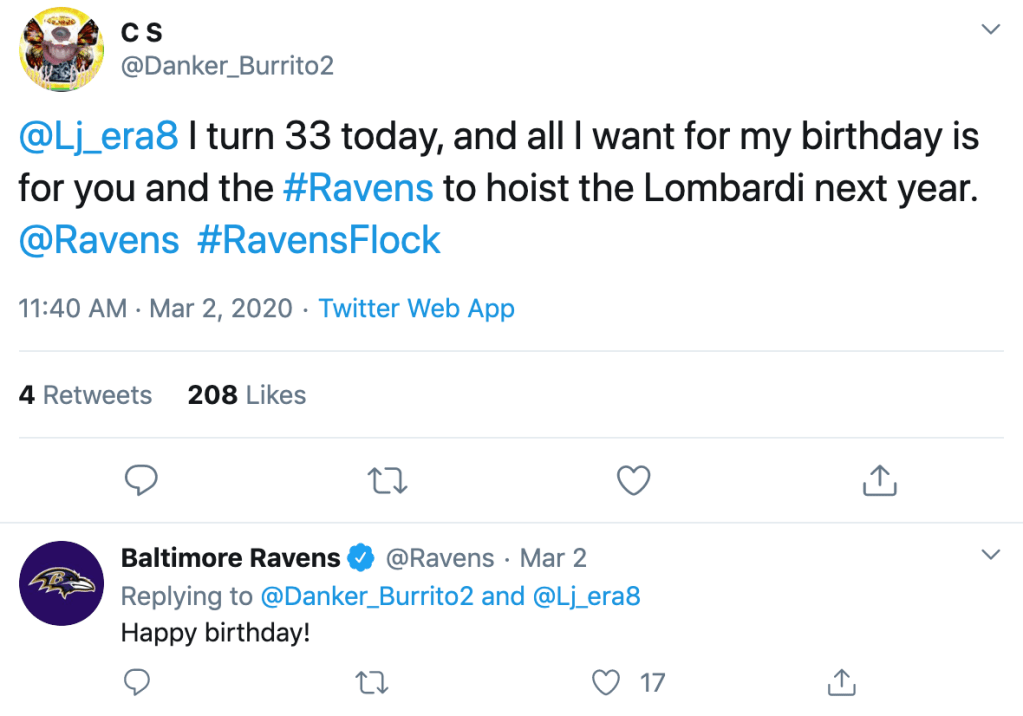Image resolution: width=1023 pixels, height=716 pixels.
Task: Share the Ravens reply tweet
Action: 842,683
